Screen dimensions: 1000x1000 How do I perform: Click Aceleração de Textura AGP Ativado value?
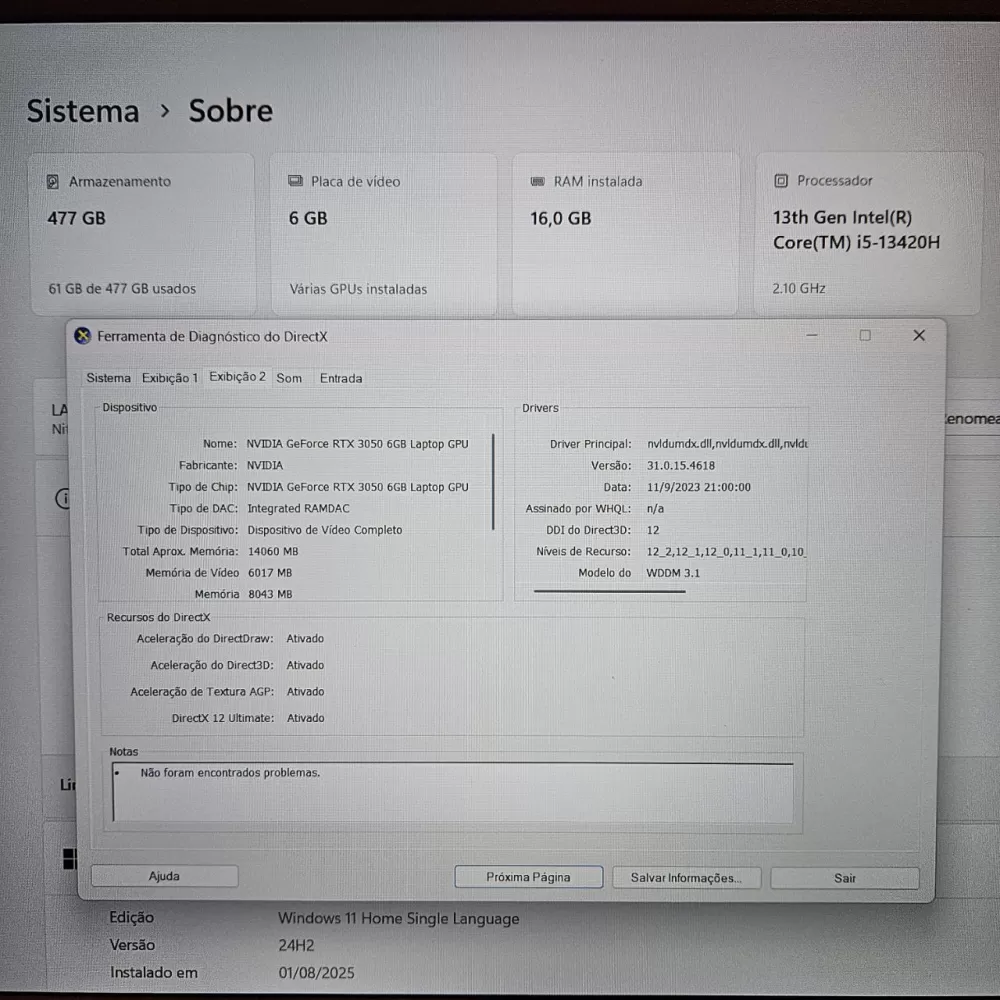pyautogui.click(x=305, y=691)
